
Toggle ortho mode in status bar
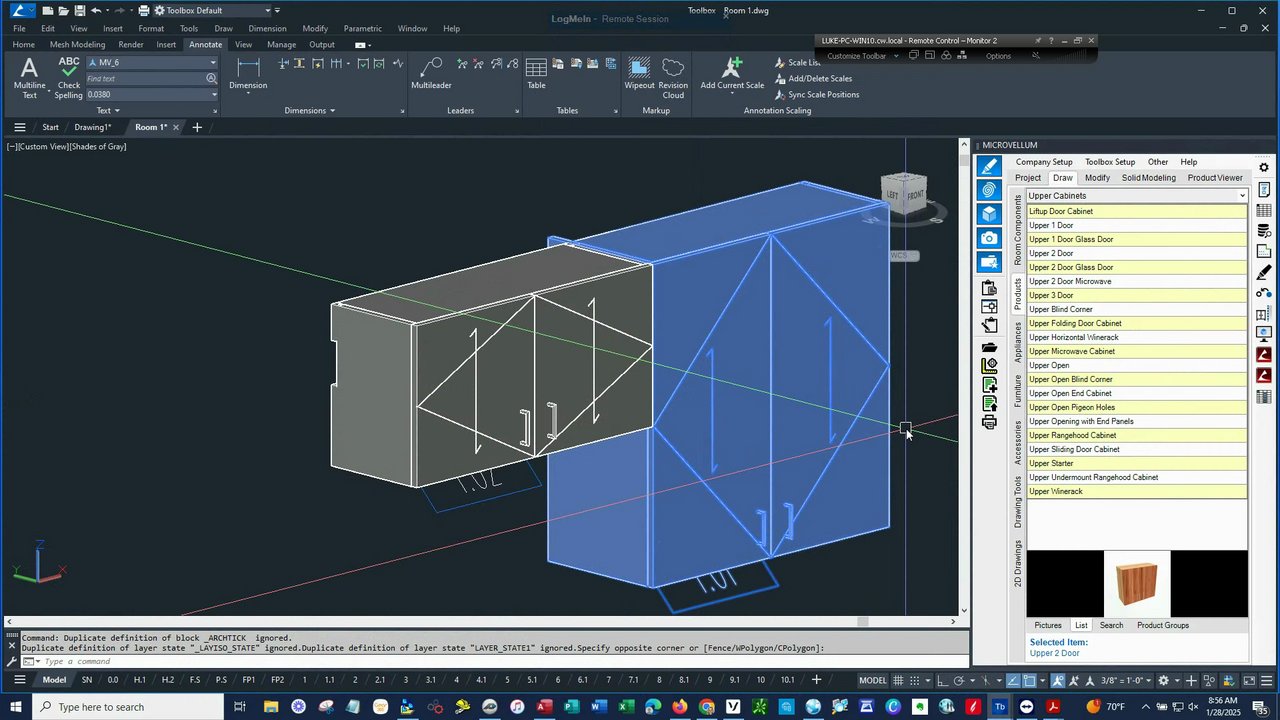(941, 681)
